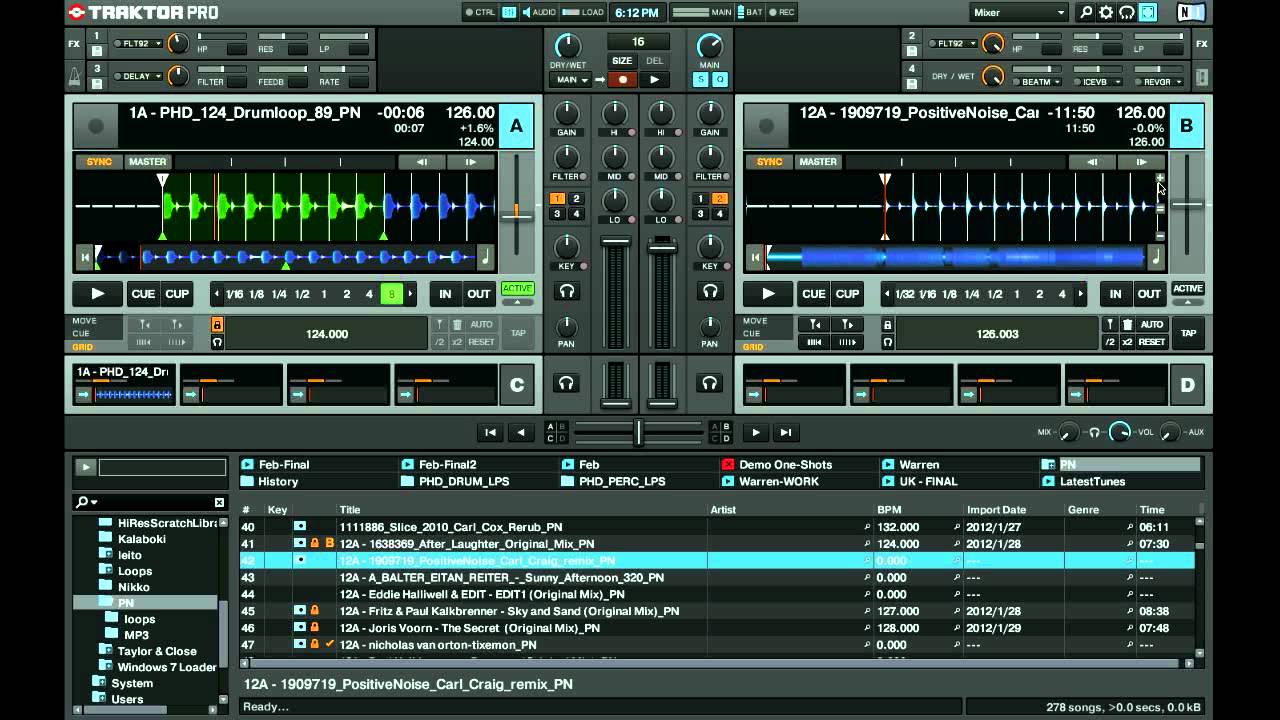Toggle MASTER on Deck A

[147, 162]
